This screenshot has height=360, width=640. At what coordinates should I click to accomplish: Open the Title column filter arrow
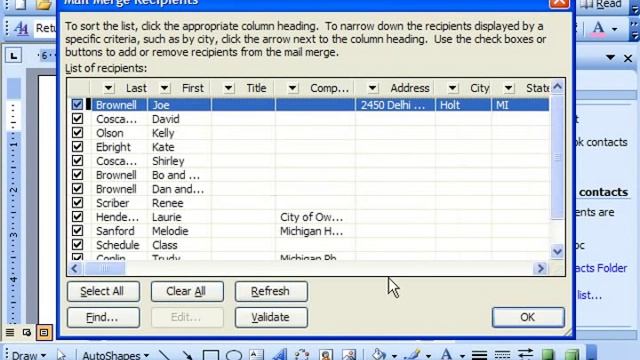pyautogui.click(x=228, y=88)
